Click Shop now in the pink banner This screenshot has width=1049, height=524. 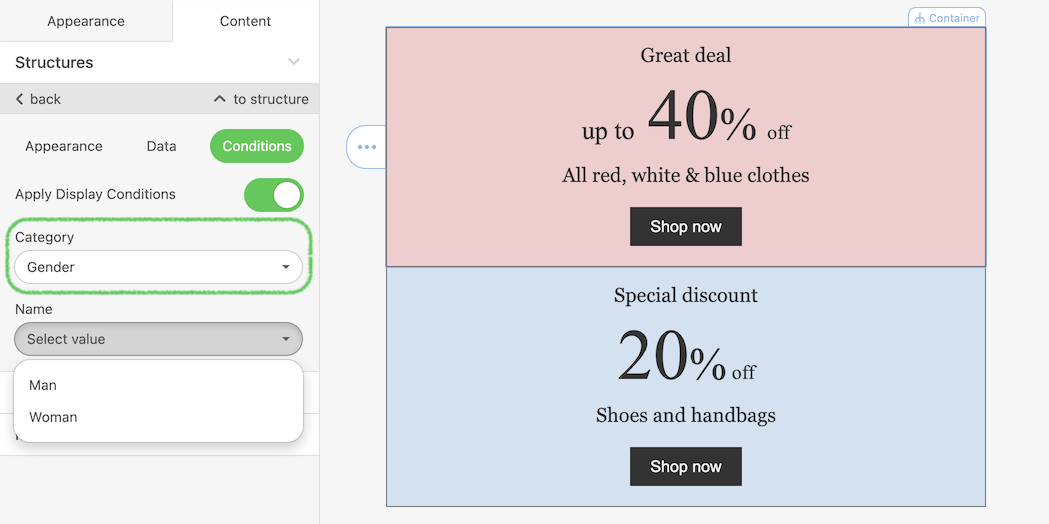click(x=685, y=227)
